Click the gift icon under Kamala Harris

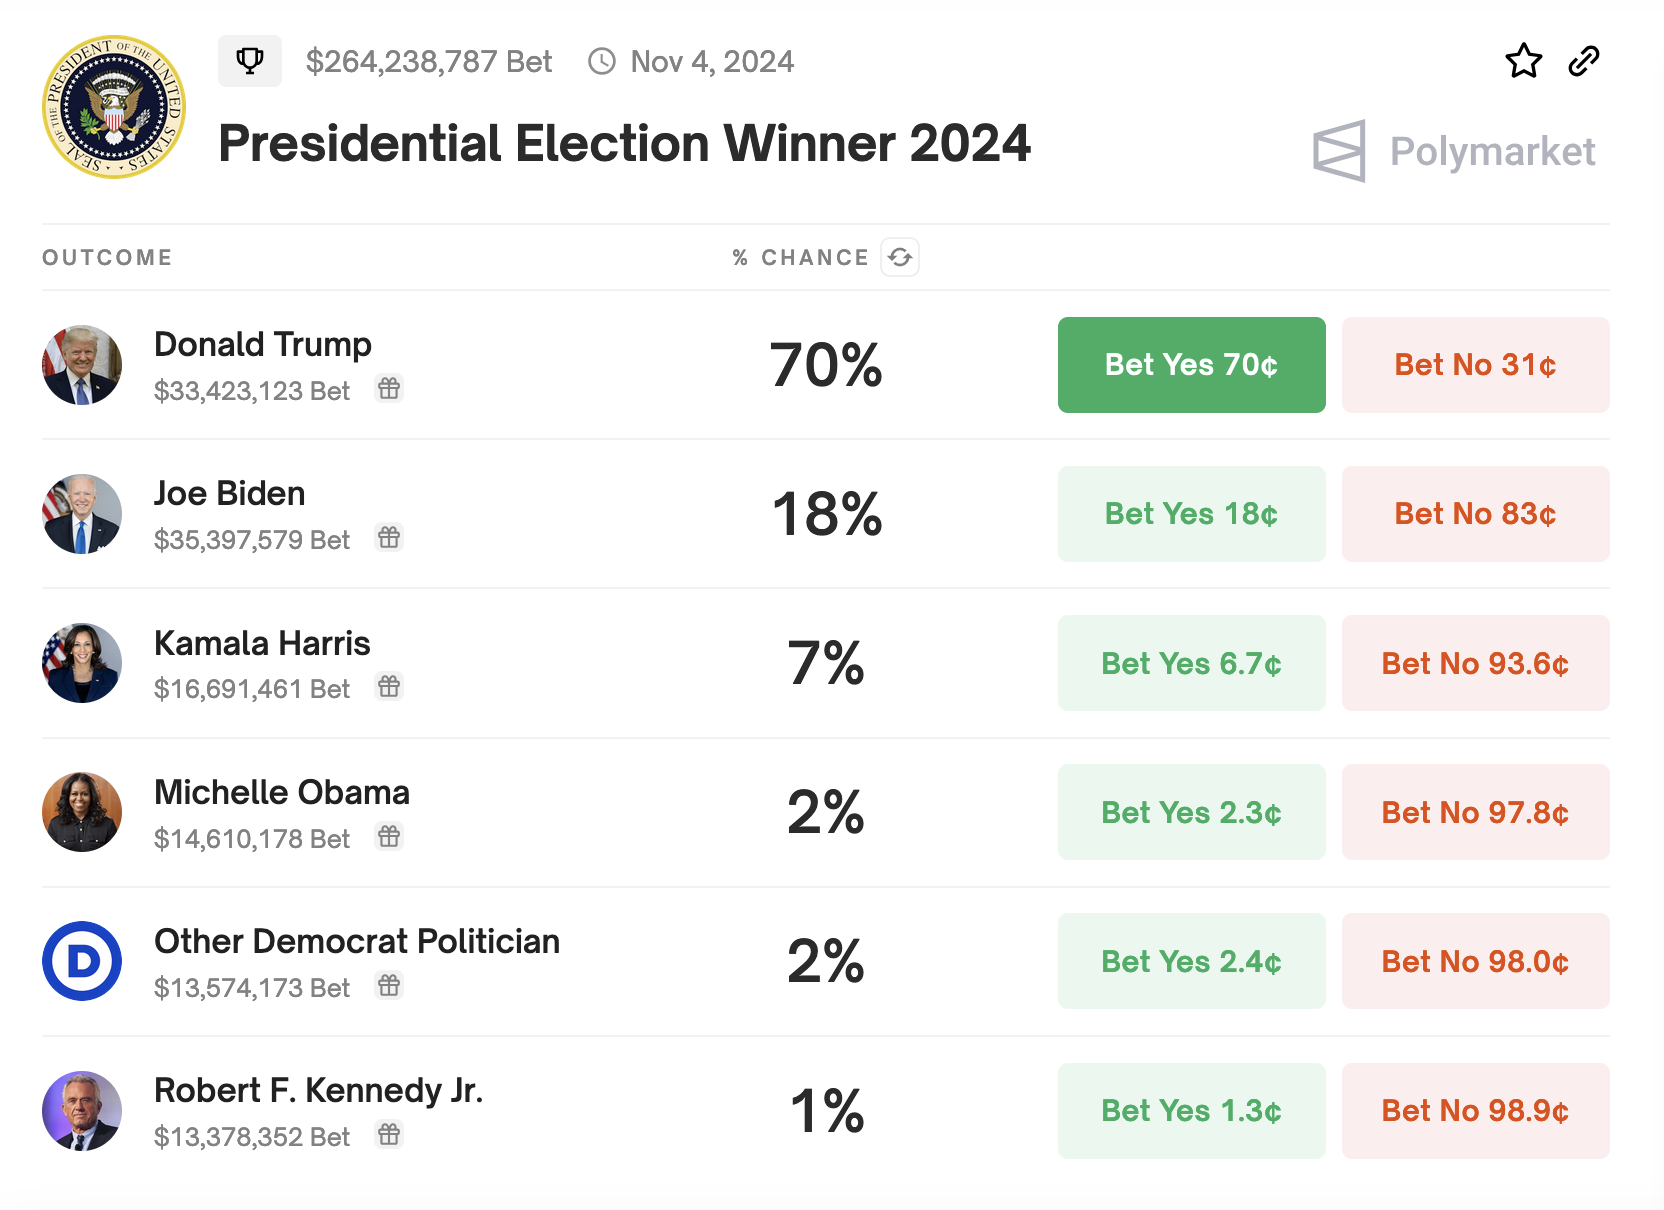tap(389, 686)
